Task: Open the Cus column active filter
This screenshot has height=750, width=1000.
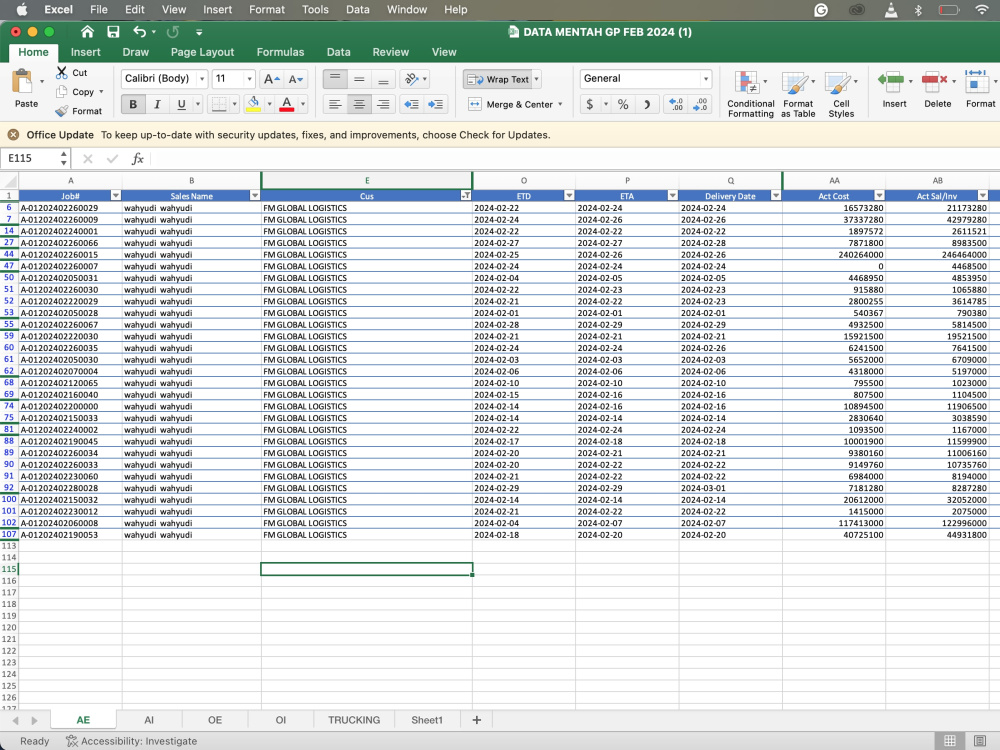Action: [x=466, y=196]
